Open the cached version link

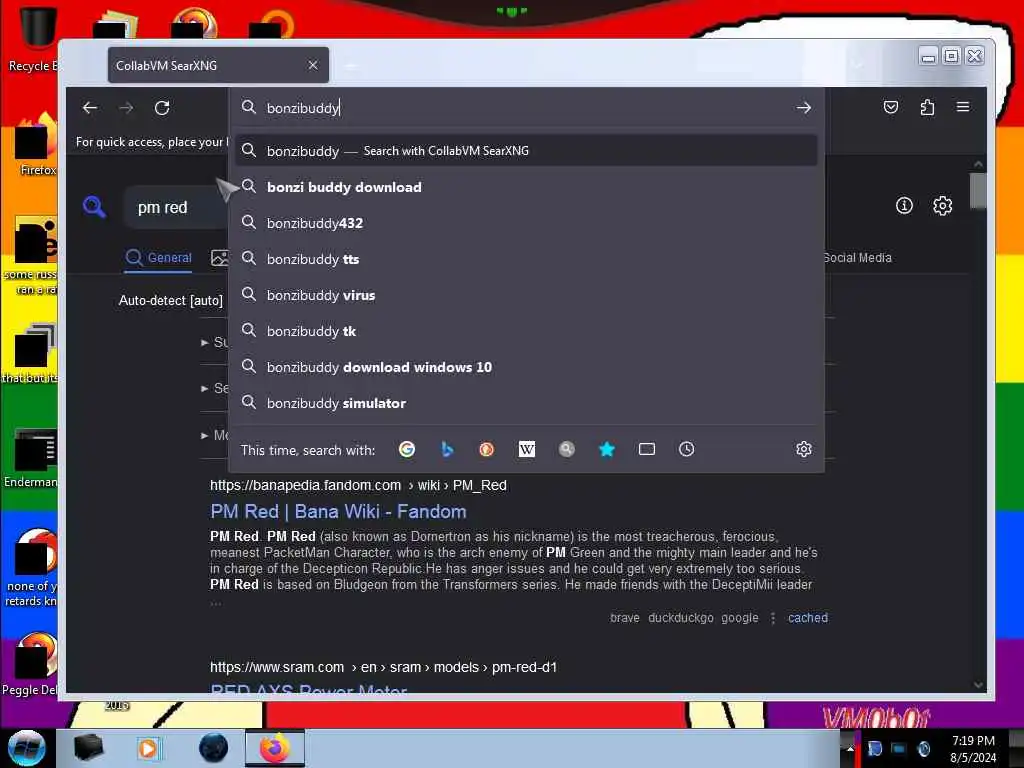tap(807, 618)
